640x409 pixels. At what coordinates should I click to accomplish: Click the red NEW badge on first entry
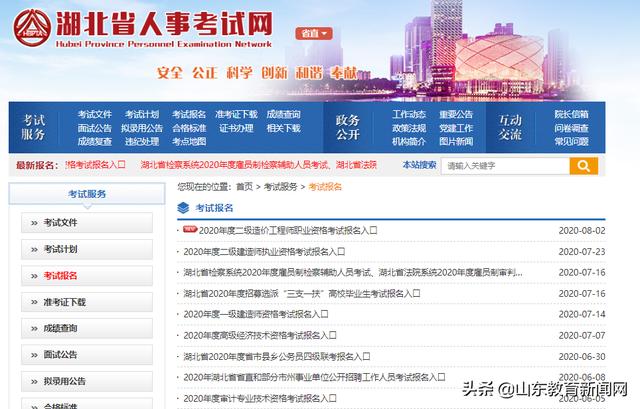tap(190, 229)
